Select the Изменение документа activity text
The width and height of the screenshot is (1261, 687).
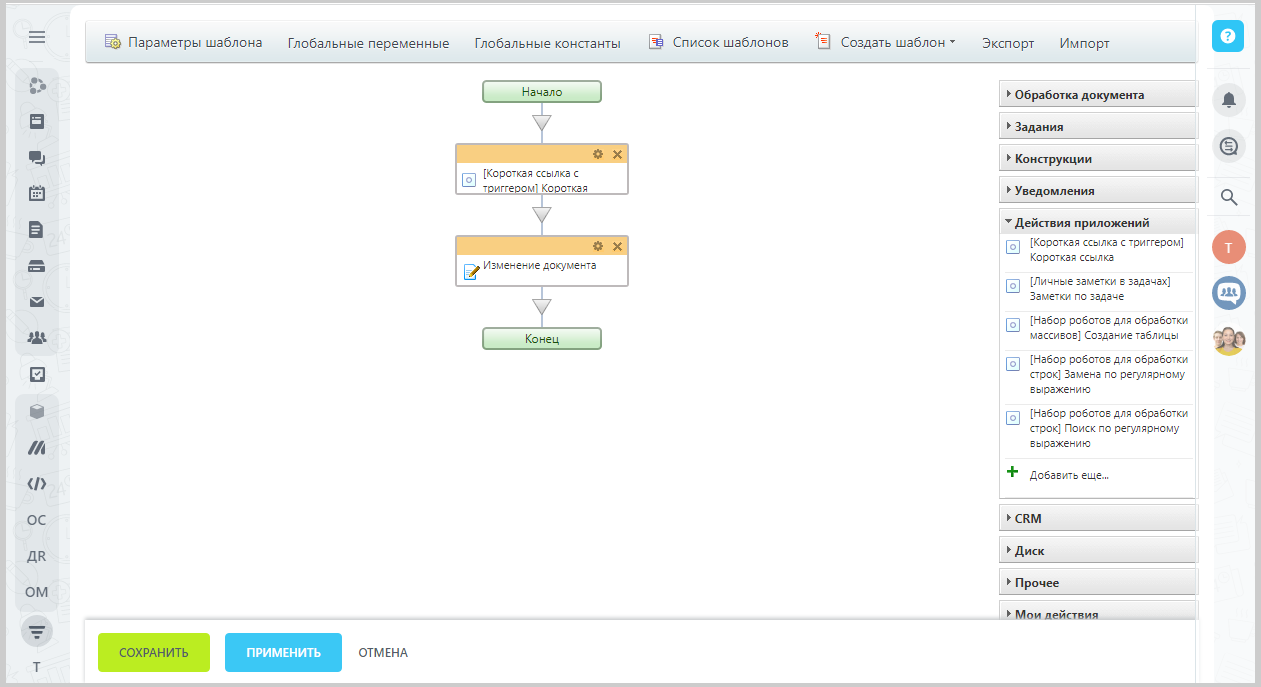pyautogui.click(x=540, y=266)
